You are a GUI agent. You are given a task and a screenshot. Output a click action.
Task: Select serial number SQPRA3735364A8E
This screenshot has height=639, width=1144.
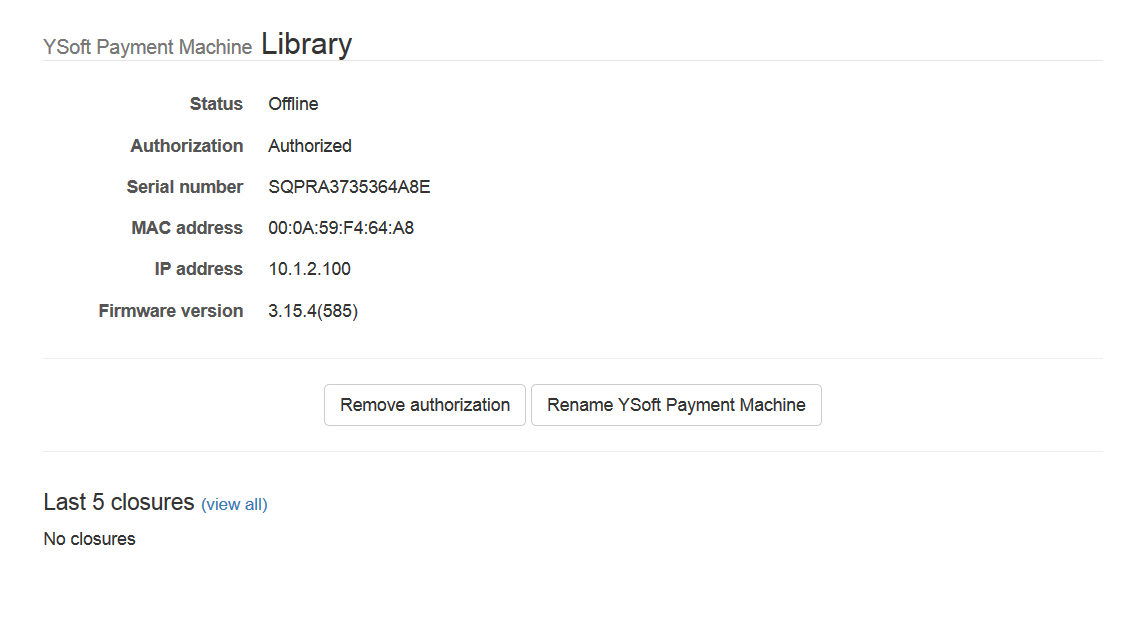point(349,187)
